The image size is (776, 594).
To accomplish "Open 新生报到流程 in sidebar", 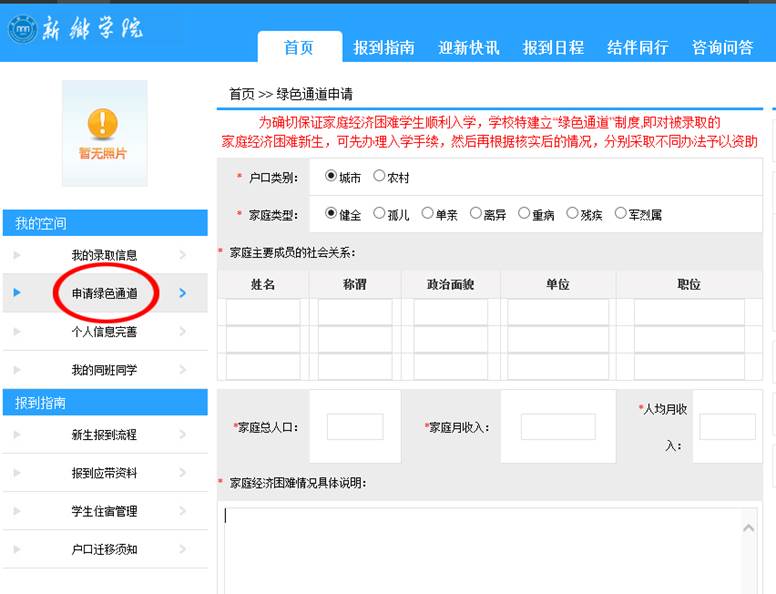I will 104,435.
